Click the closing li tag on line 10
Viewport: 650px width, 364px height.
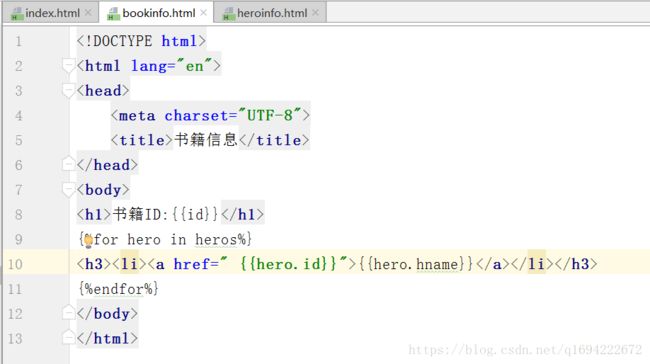point(532,264)
